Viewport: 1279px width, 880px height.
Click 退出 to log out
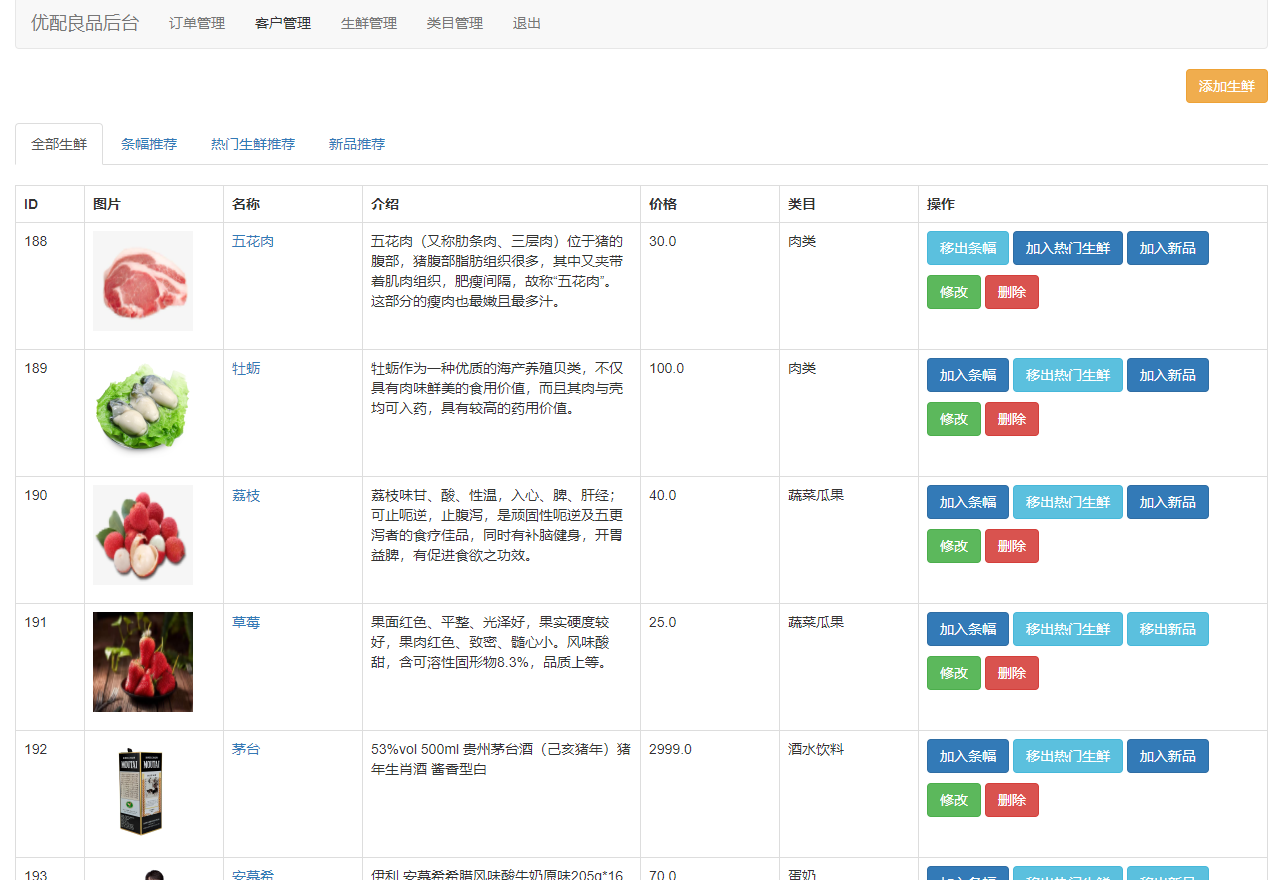coord(526,23)
